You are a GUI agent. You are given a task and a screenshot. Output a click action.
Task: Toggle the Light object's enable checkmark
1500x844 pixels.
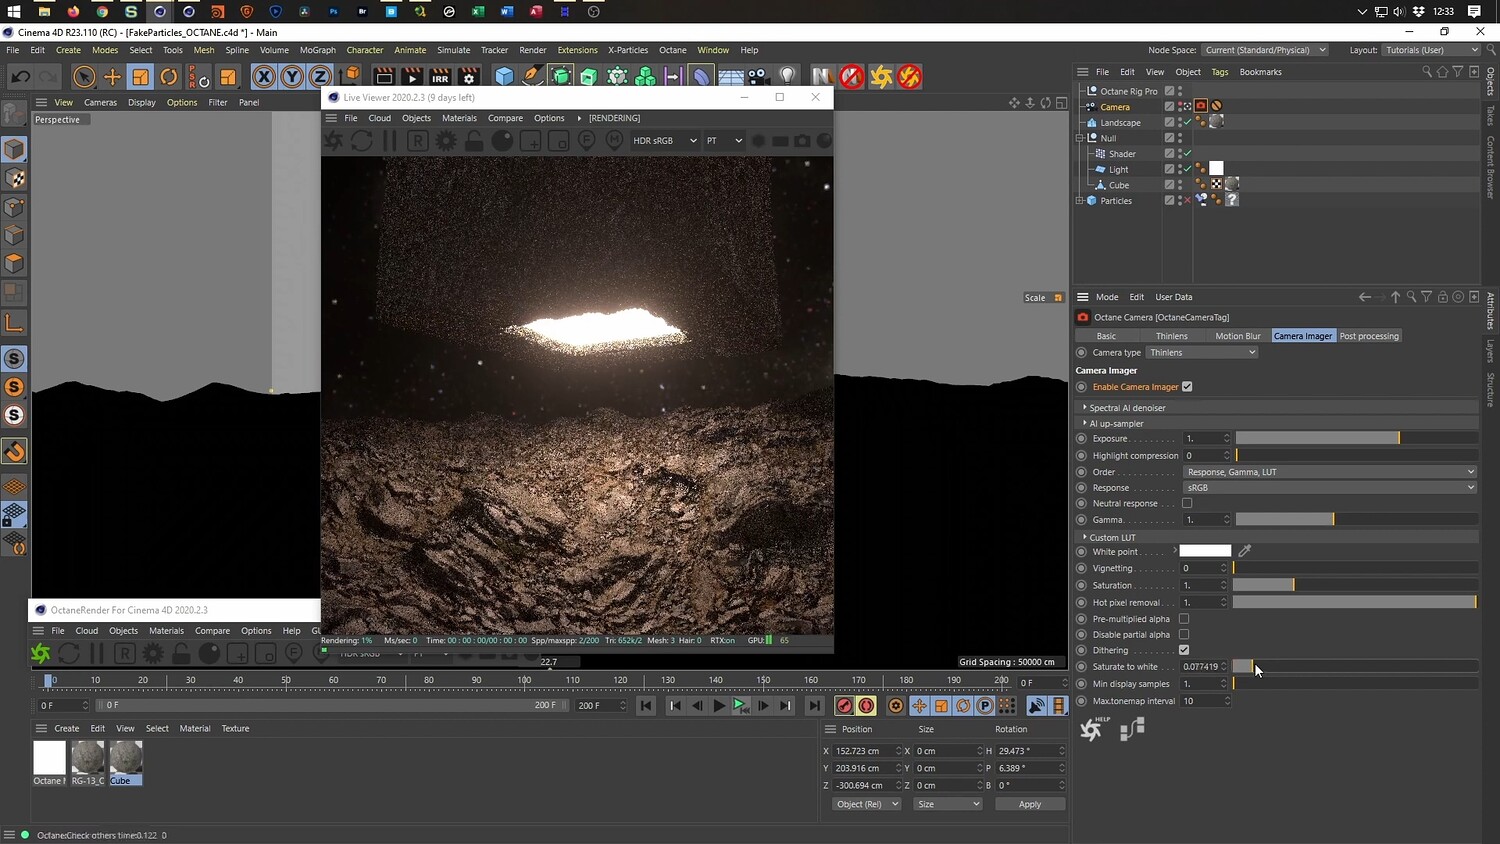1187,169
